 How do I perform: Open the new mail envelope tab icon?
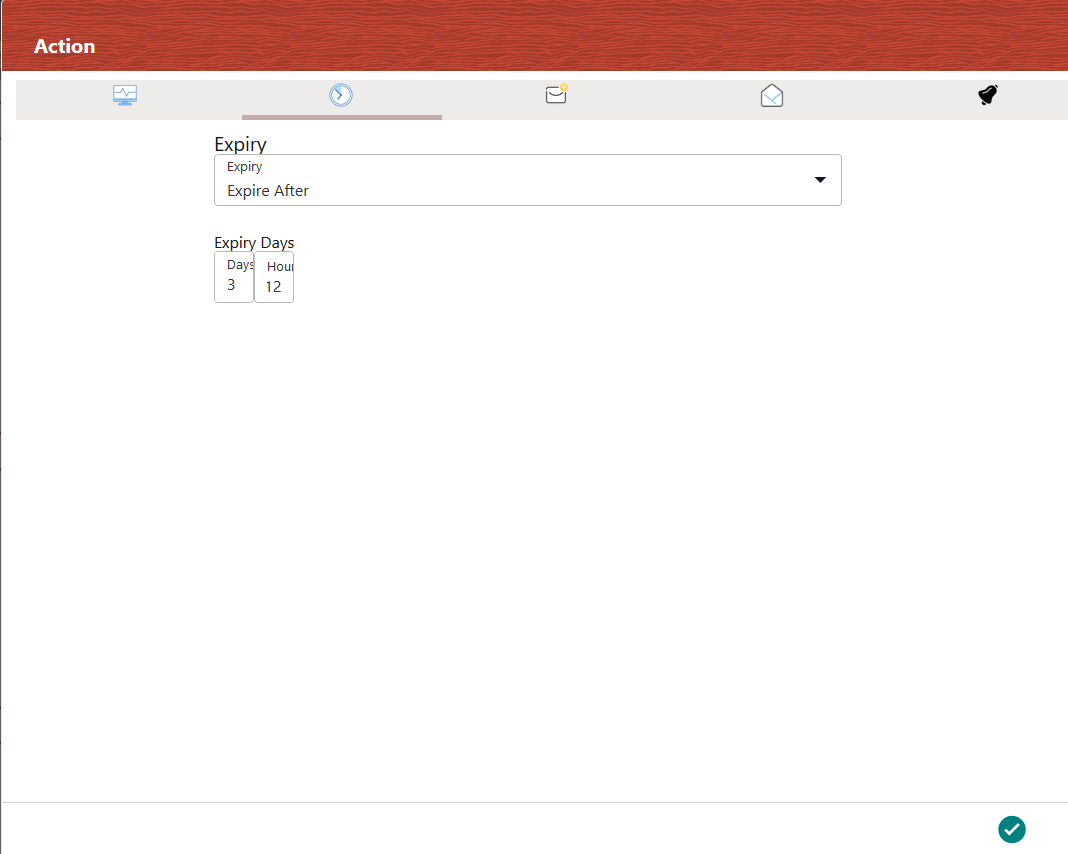click(556, 94)
